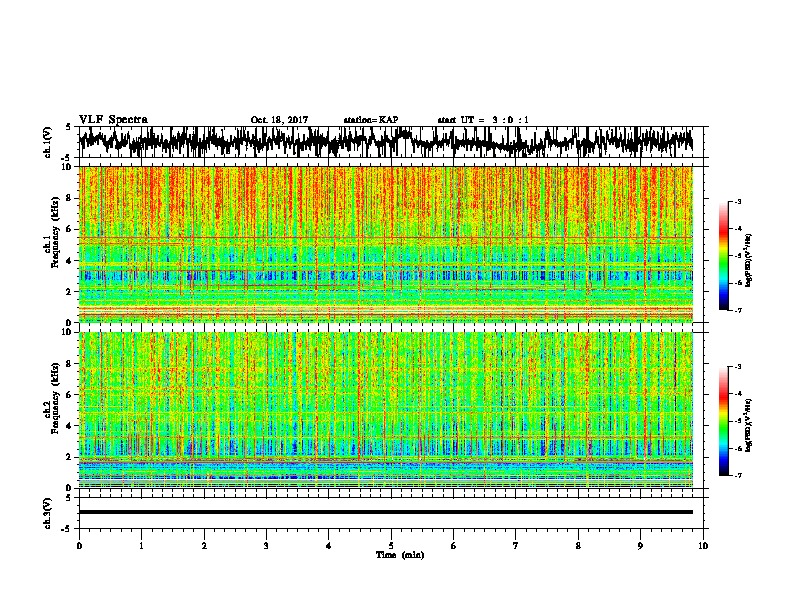The width and height of the screenshot is (792, 612).
Task: Click time axis tick label "8"
Action: [x=578, y=546]
